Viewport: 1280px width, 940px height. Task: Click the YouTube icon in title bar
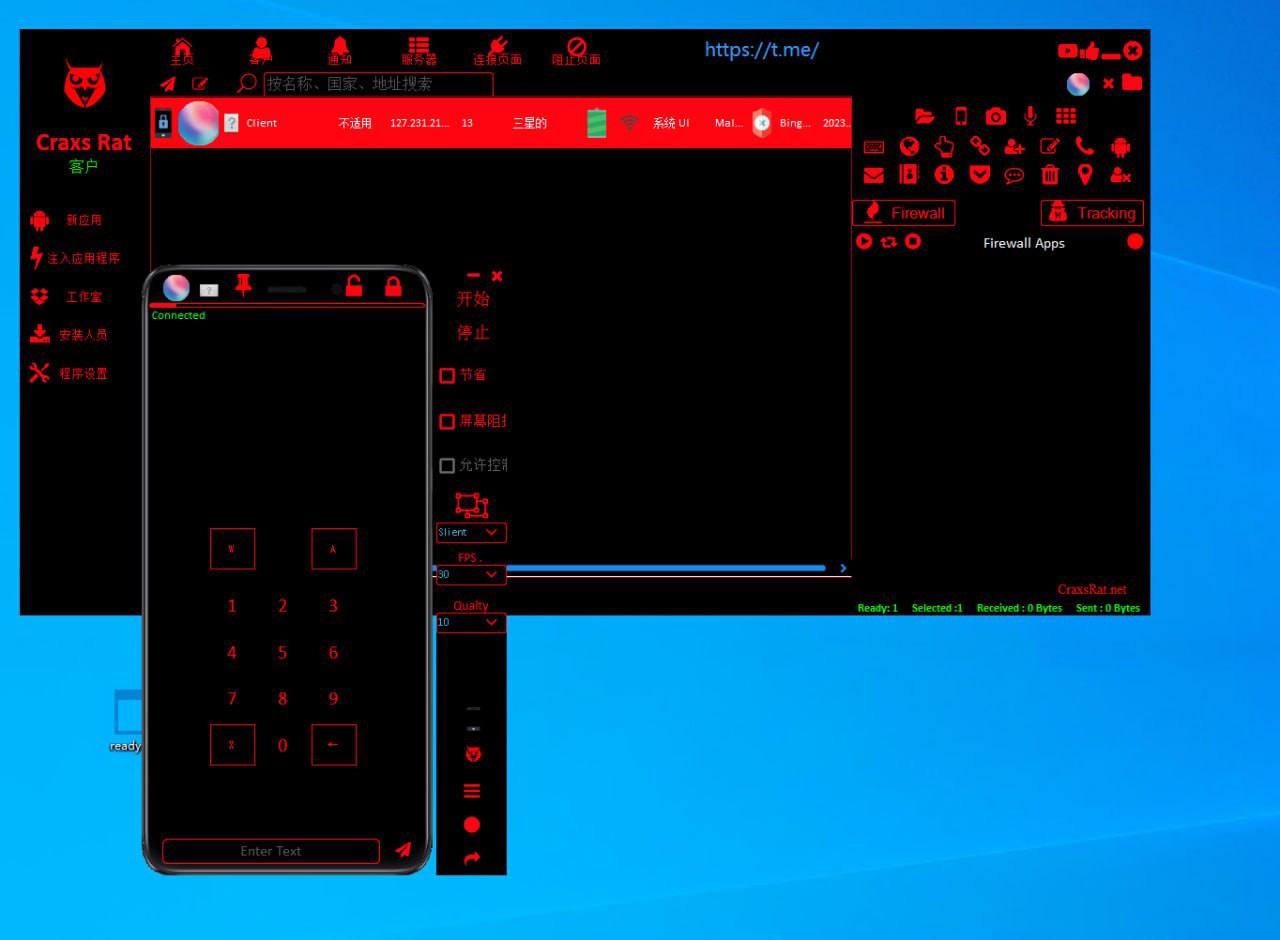click(1067, 51)
